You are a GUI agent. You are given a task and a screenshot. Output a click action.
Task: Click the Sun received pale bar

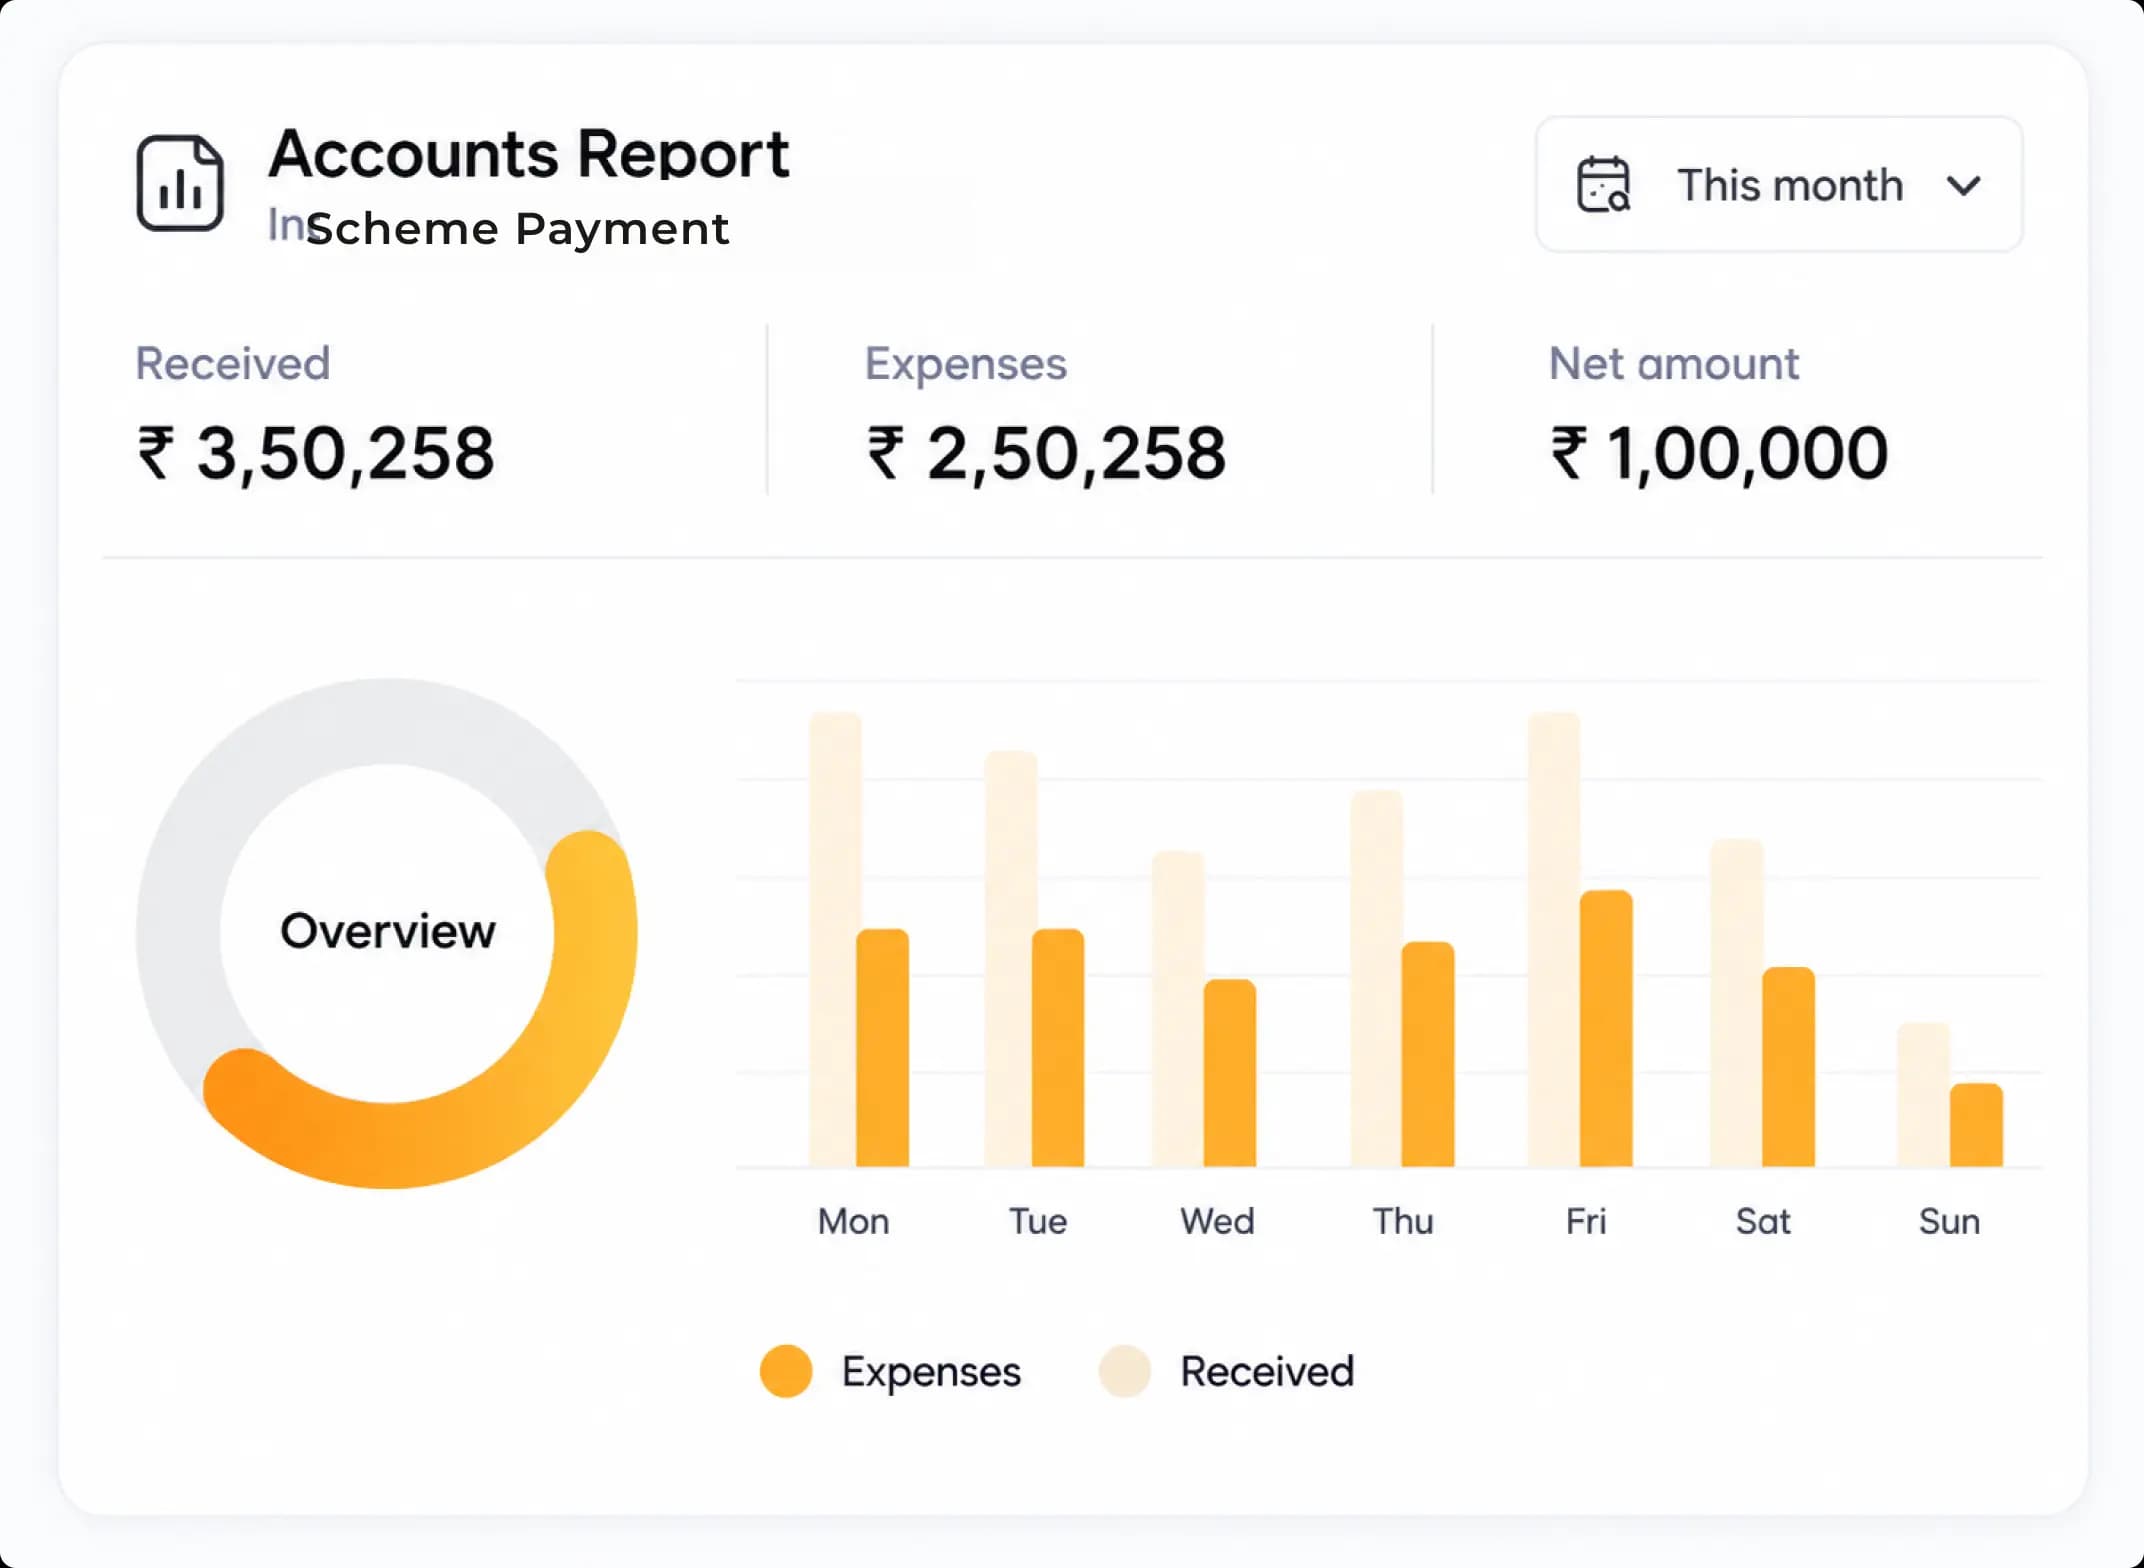1924,1094
